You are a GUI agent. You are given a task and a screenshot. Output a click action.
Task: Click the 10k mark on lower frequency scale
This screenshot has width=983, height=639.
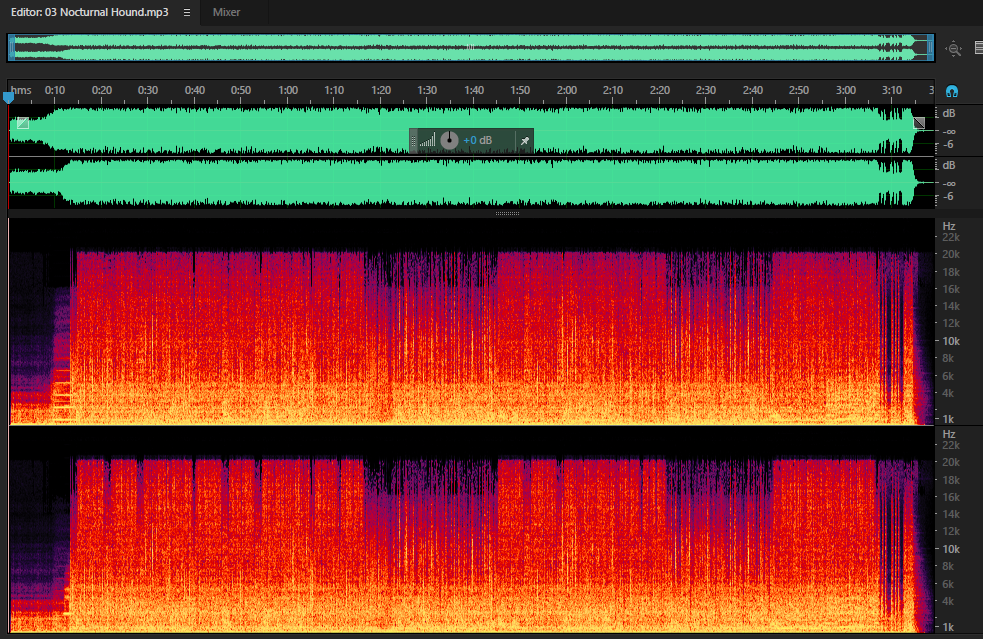950,549
